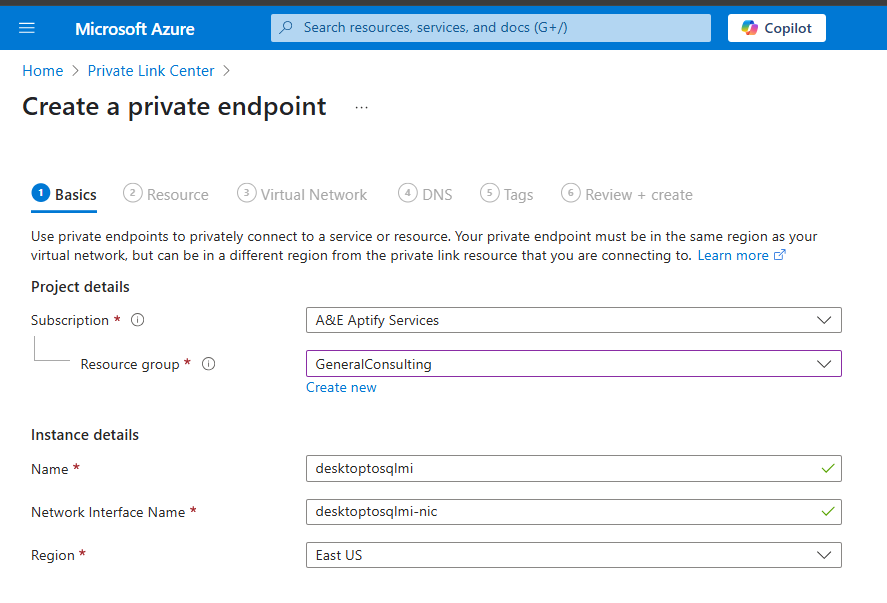
Task: Click the Microsoft Azure brand title
Action: pyautogui.click(x=135, y=29)
